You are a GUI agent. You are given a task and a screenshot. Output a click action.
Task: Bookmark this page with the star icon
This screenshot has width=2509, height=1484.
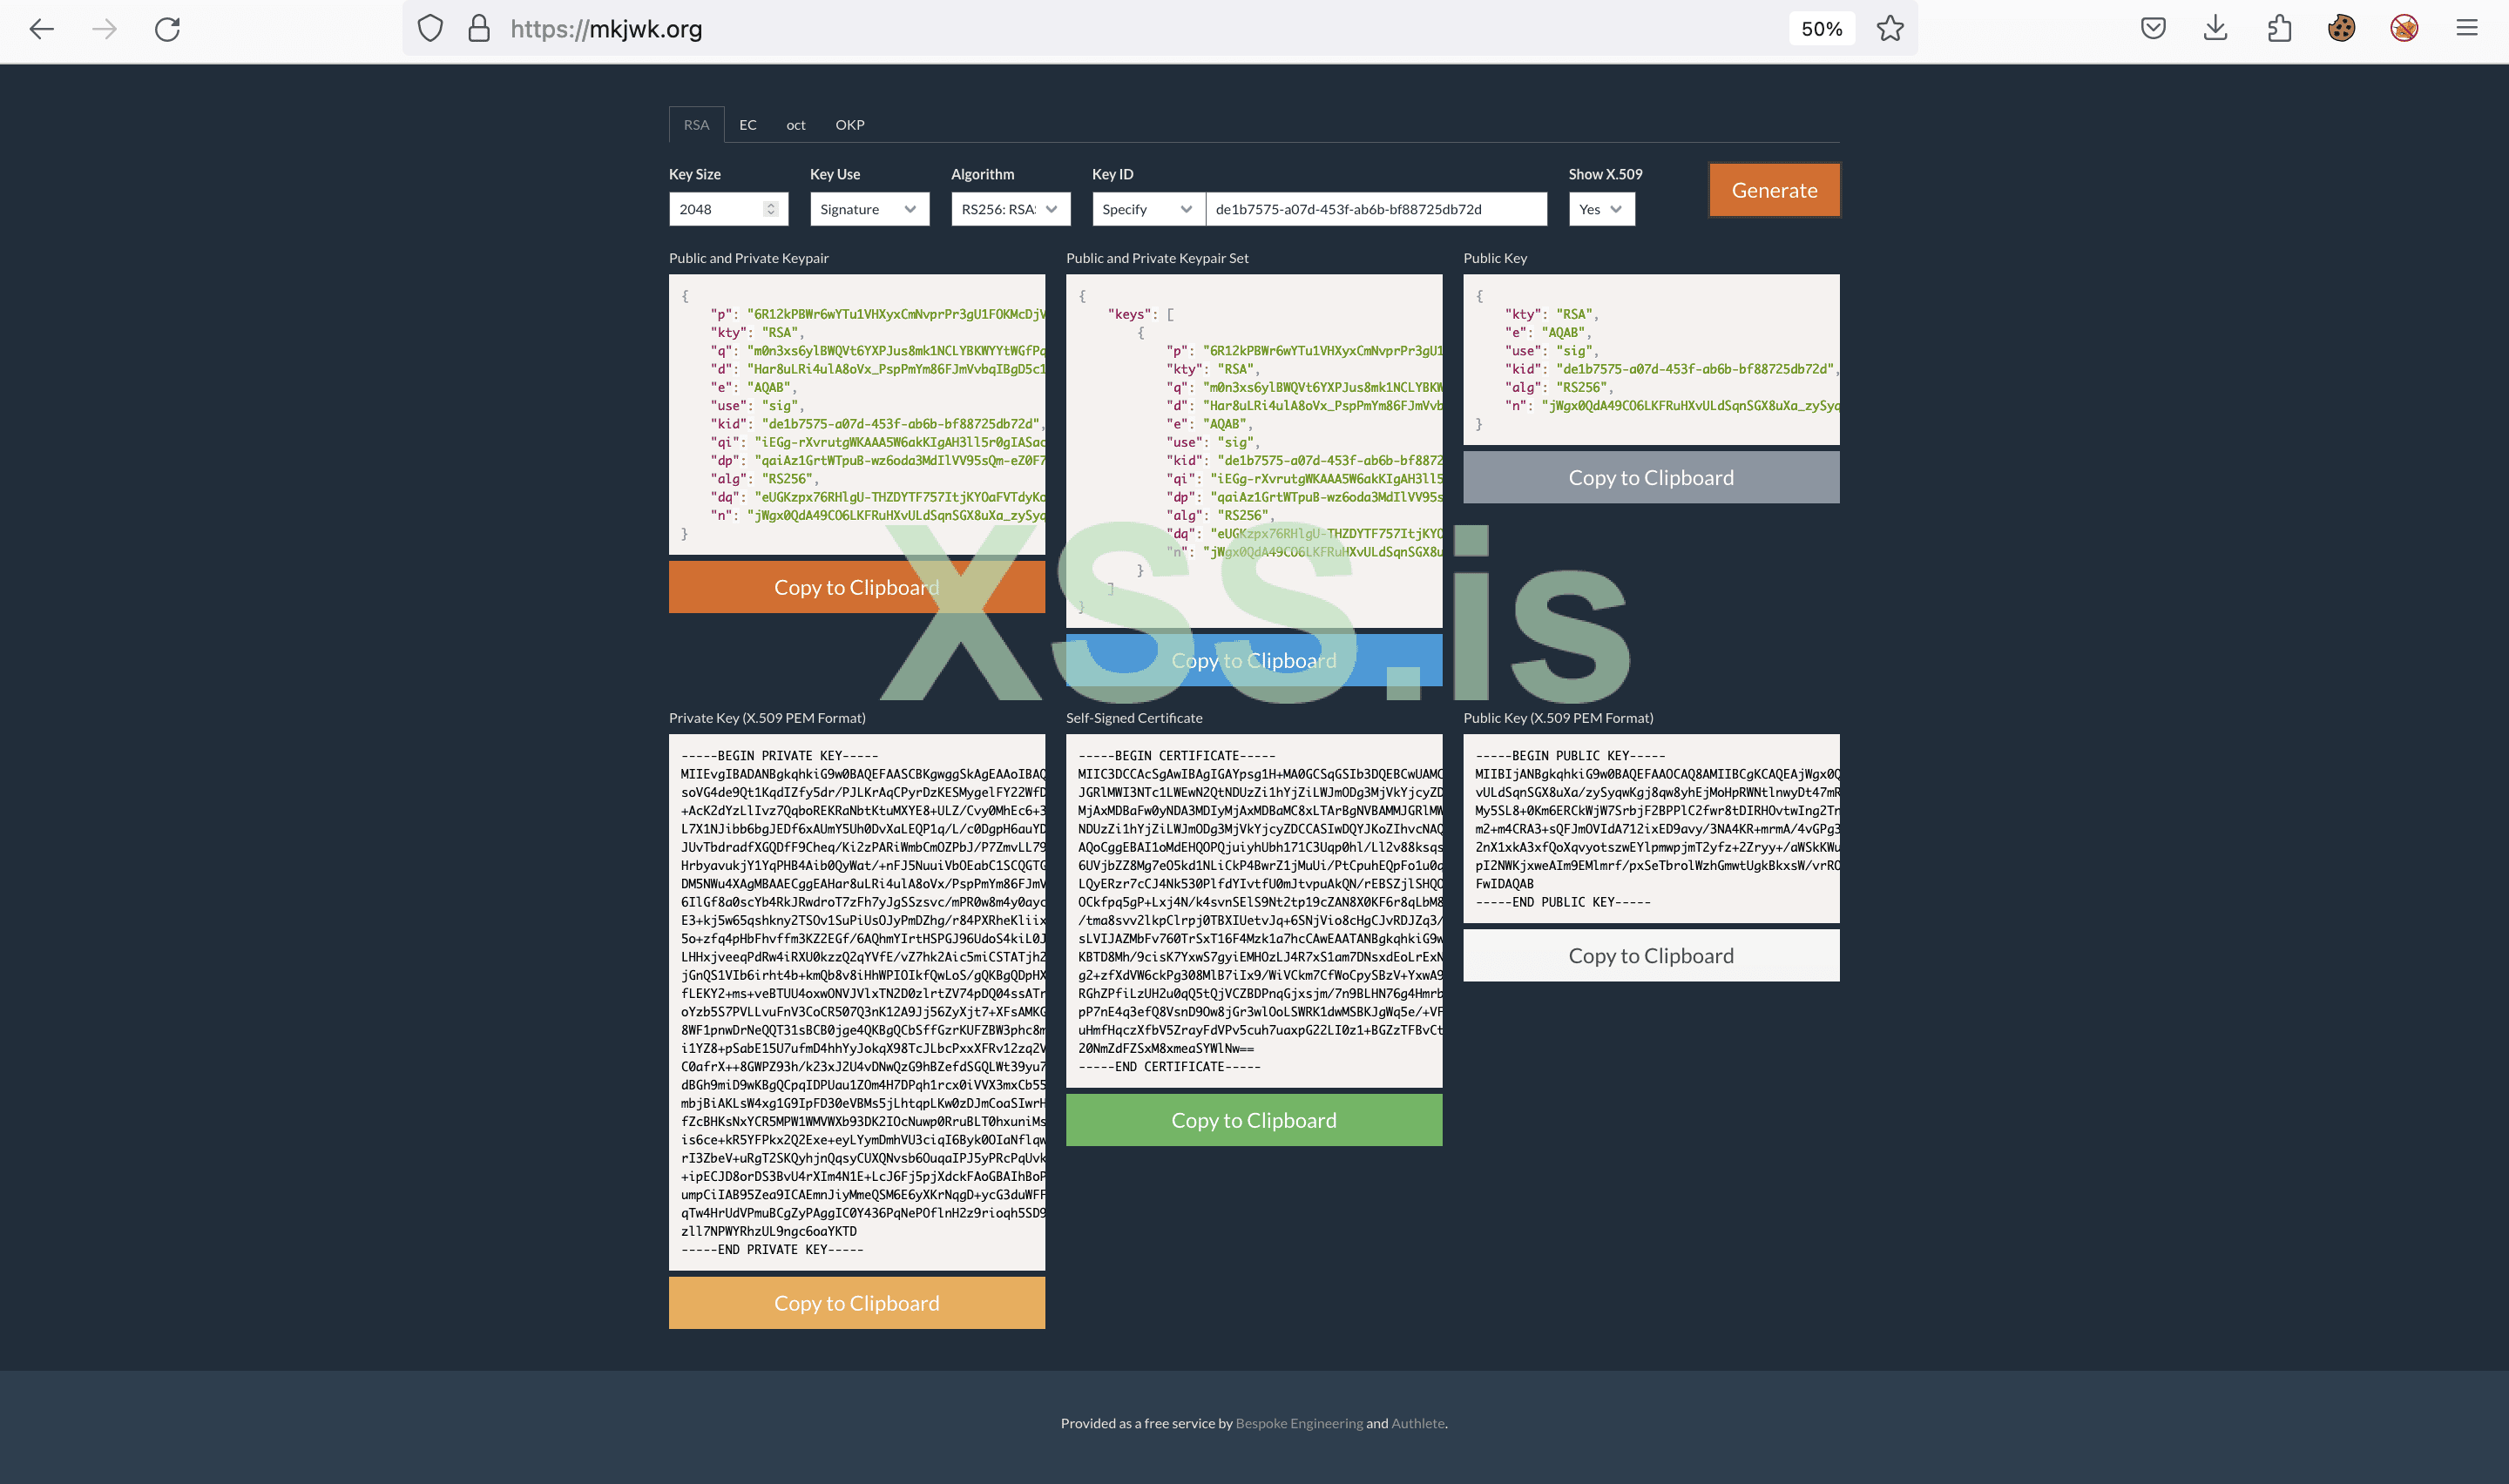coord(1889,29)
